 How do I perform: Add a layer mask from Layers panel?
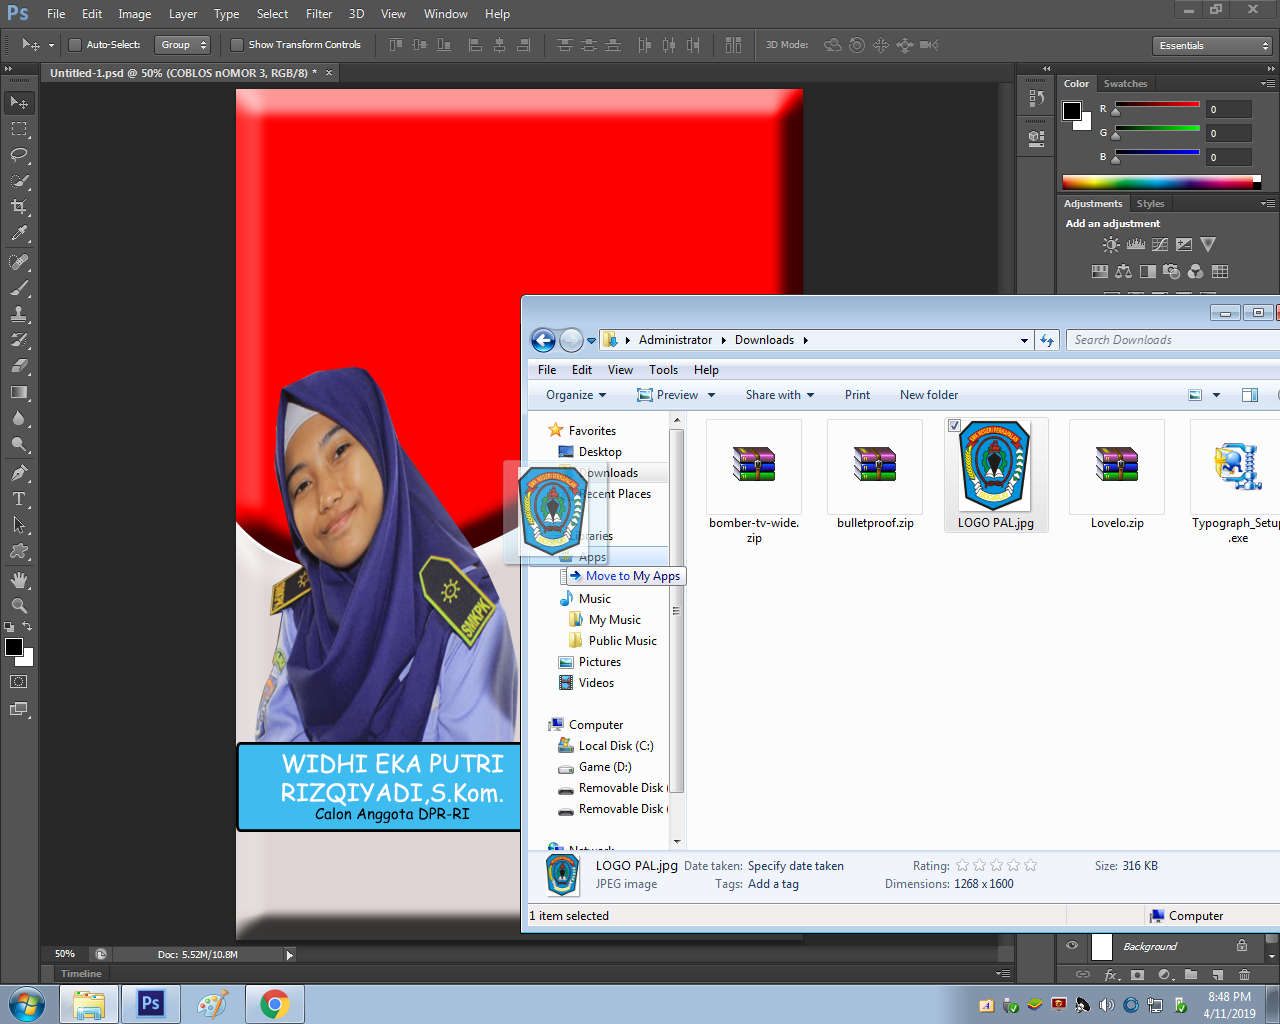click(1137, 974)
